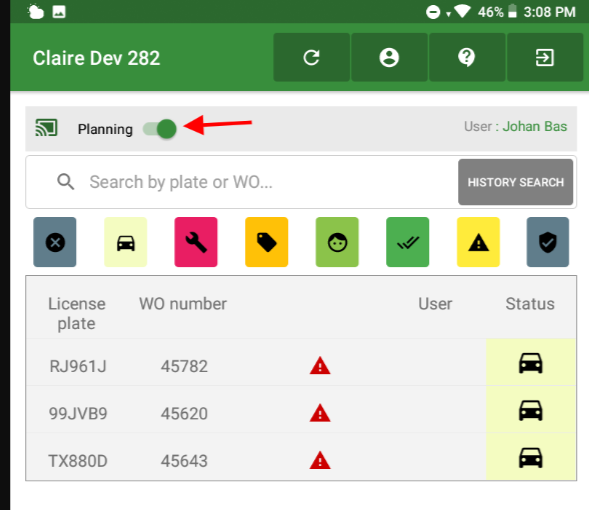The height and width of the screenshot is (510, 589).
Task: Select the double checkmark filter
Action: 408,242
